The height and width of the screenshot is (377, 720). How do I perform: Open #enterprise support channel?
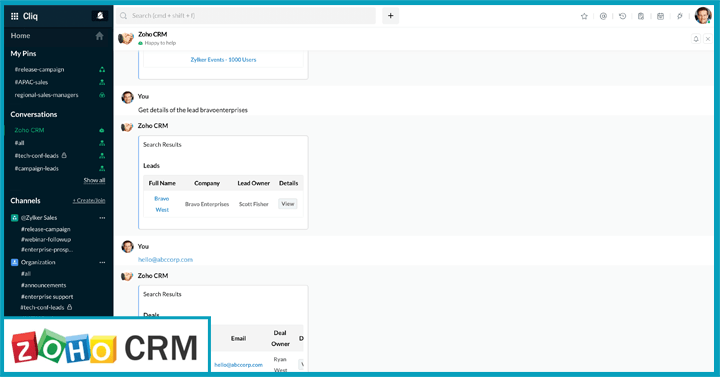[47, 297]
